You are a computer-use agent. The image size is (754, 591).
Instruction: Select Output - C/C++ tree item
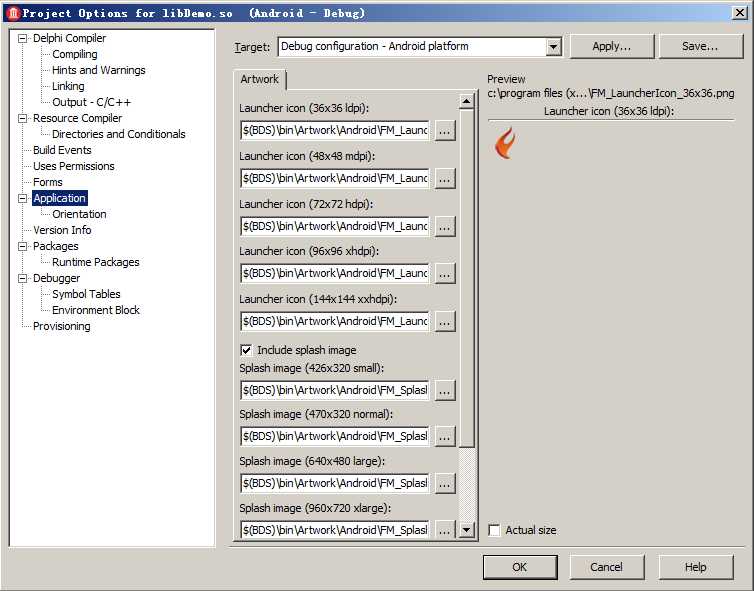(x=91, y=102)
